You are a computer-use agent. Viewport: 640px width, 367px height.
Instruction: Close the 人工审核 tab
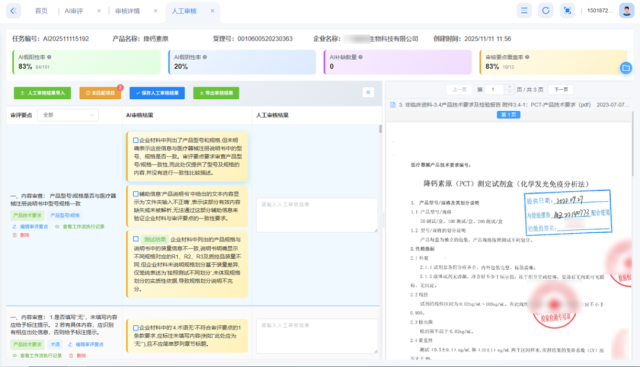tap(212, 11)
